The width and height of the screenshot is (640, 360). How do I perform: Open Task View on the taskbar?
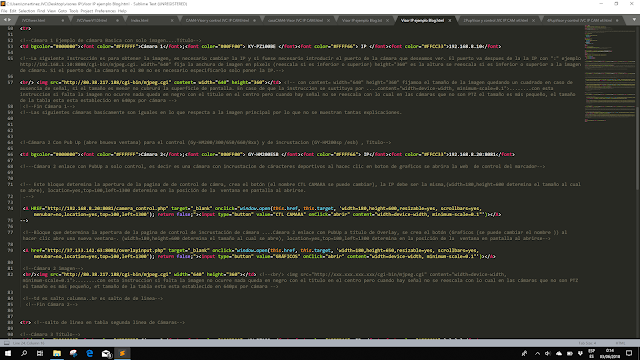40,353
